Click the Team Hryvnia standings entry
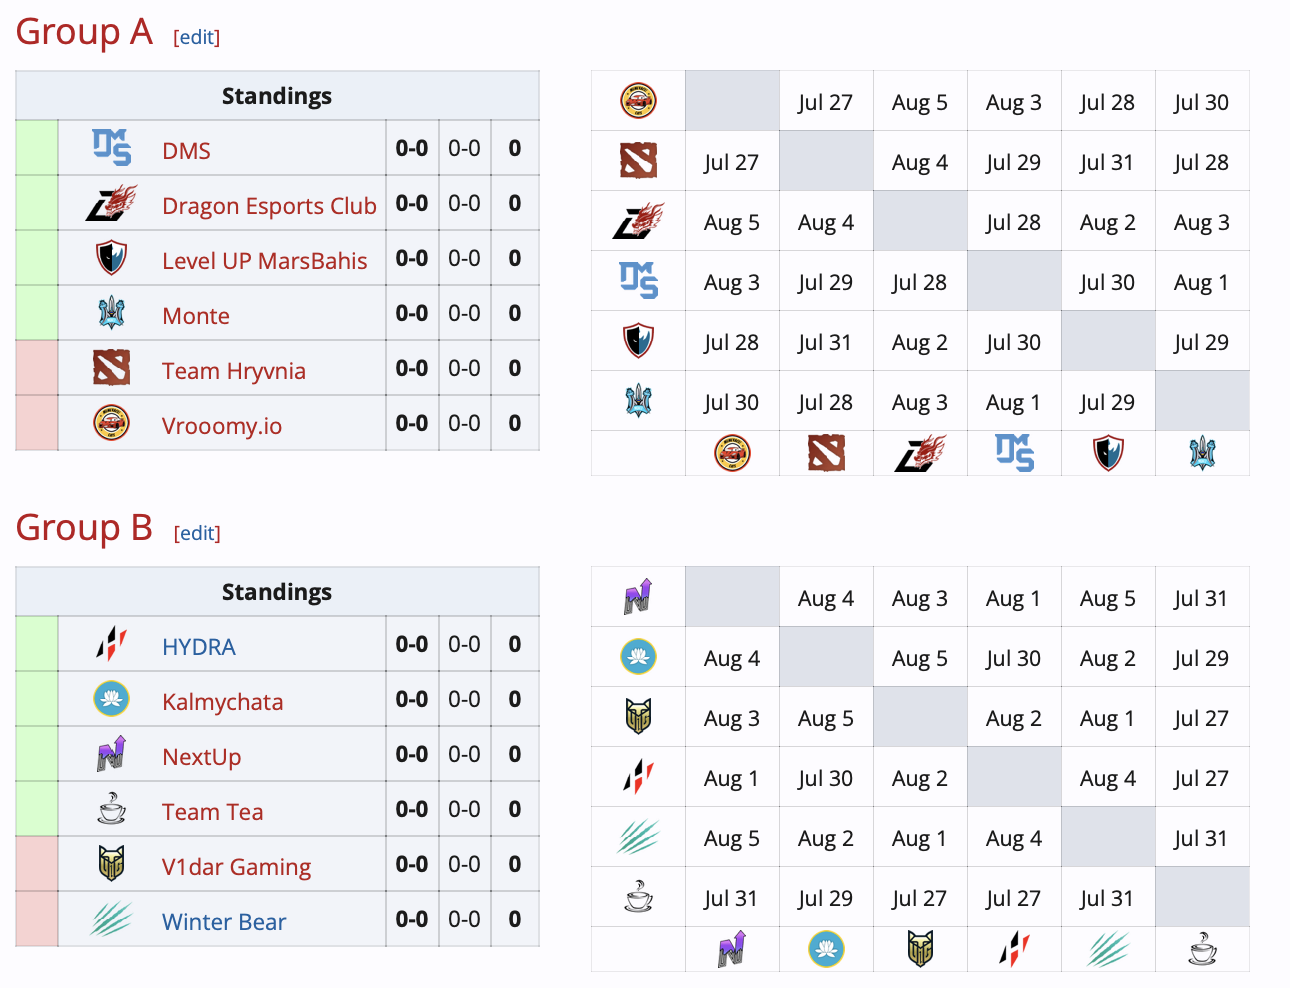The height and width of the screenshot is (988, 1290). click(235, 368)
